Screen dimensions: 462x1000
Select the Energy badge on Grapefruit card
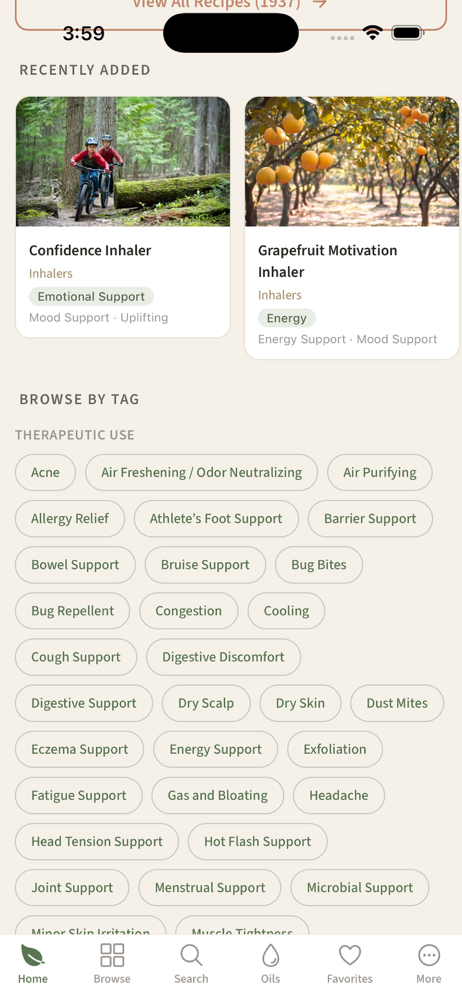(287, 318)
